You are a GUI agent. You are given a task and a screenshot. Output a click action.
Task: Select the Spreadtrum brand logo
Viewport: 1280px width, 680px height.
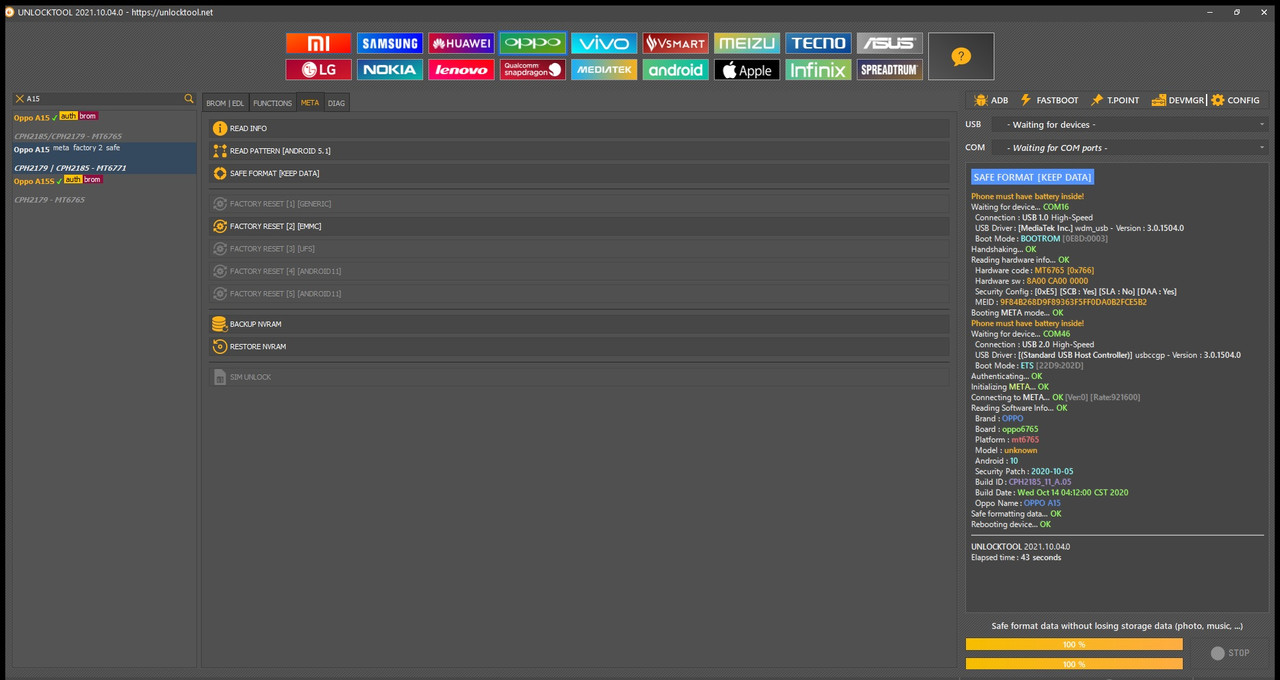click(x=890, y=70)
